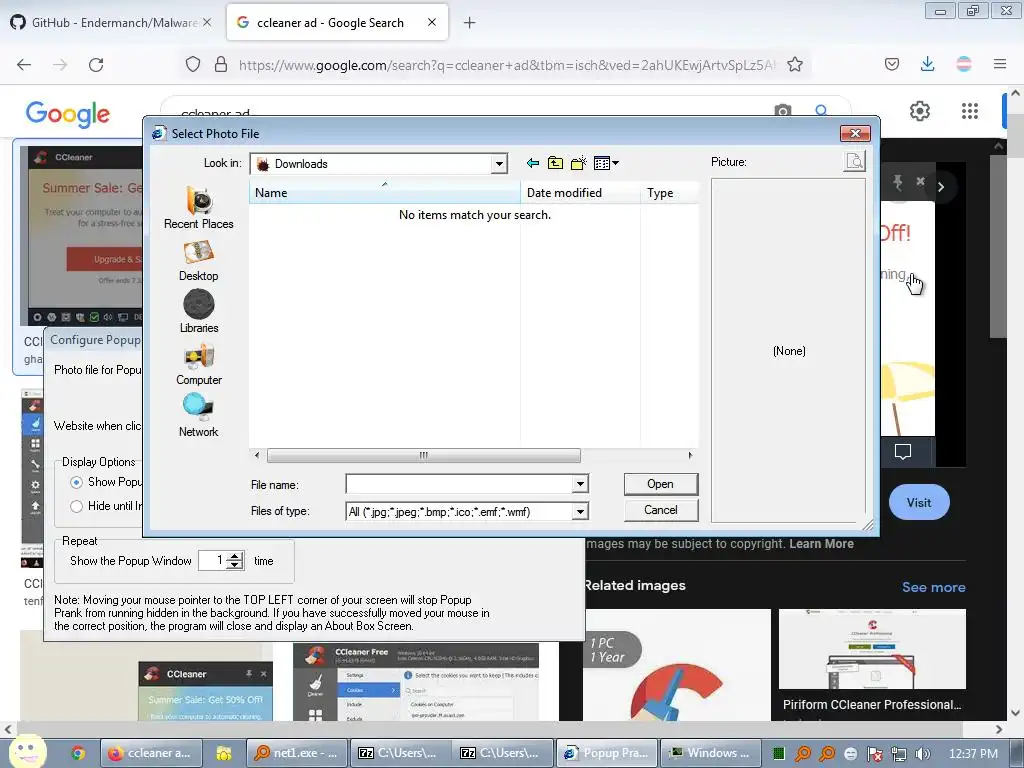Switch to Popup Prank taskbar item
The image size is (1024, 768).
(x=607, y=753)
